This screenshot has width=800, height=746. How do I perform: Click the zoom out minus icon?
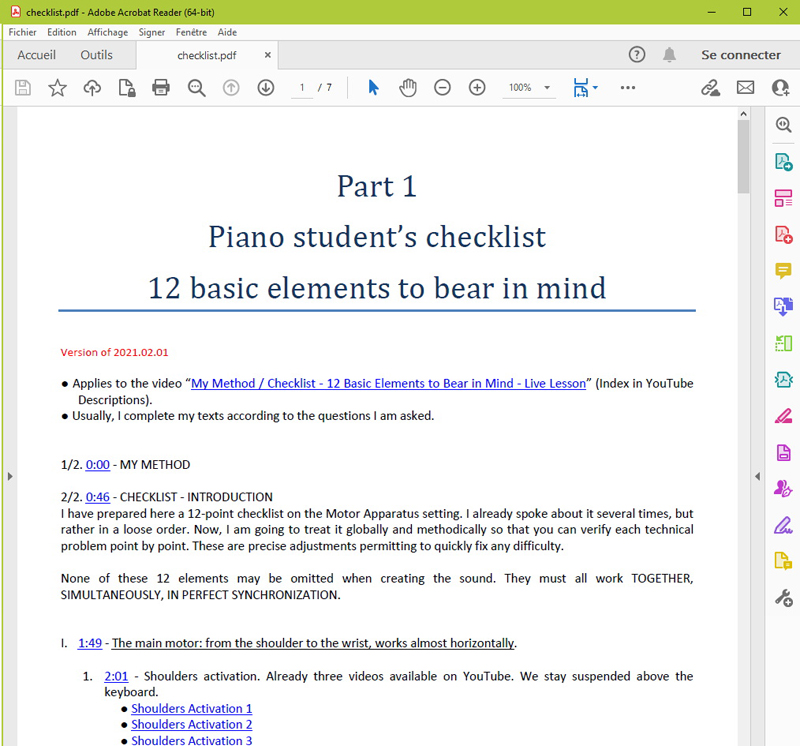click(x=442, y=88)
